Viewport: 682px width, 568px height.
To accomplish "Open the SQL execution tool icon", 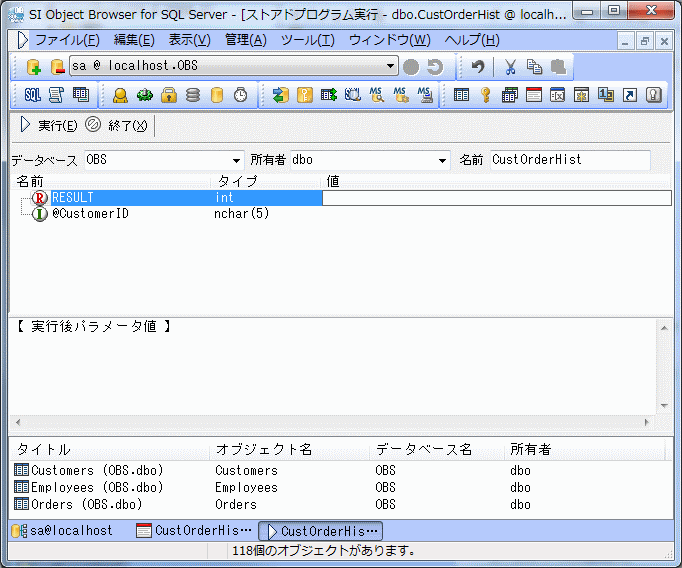I will coord(32,95).
